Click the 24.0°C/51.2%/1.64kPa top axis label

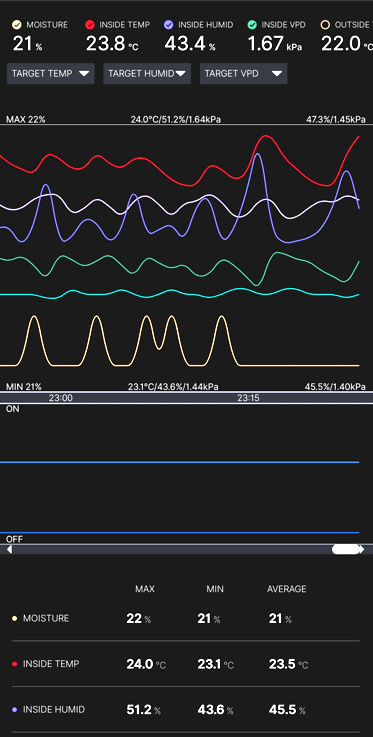click(176, 119)
